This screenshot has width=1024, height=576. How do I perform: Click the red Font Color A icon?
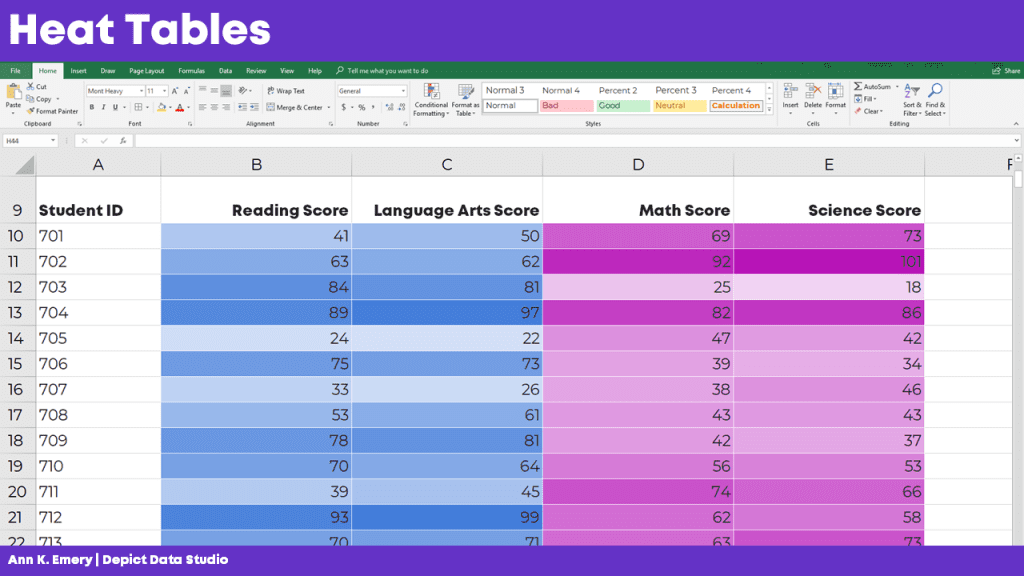click(x=180, y=107)
